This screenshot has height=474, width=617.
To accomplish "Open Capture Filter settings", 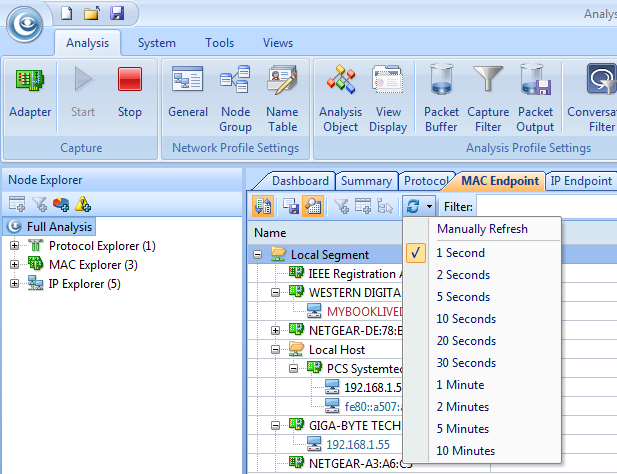I will (x=488, y=98).
